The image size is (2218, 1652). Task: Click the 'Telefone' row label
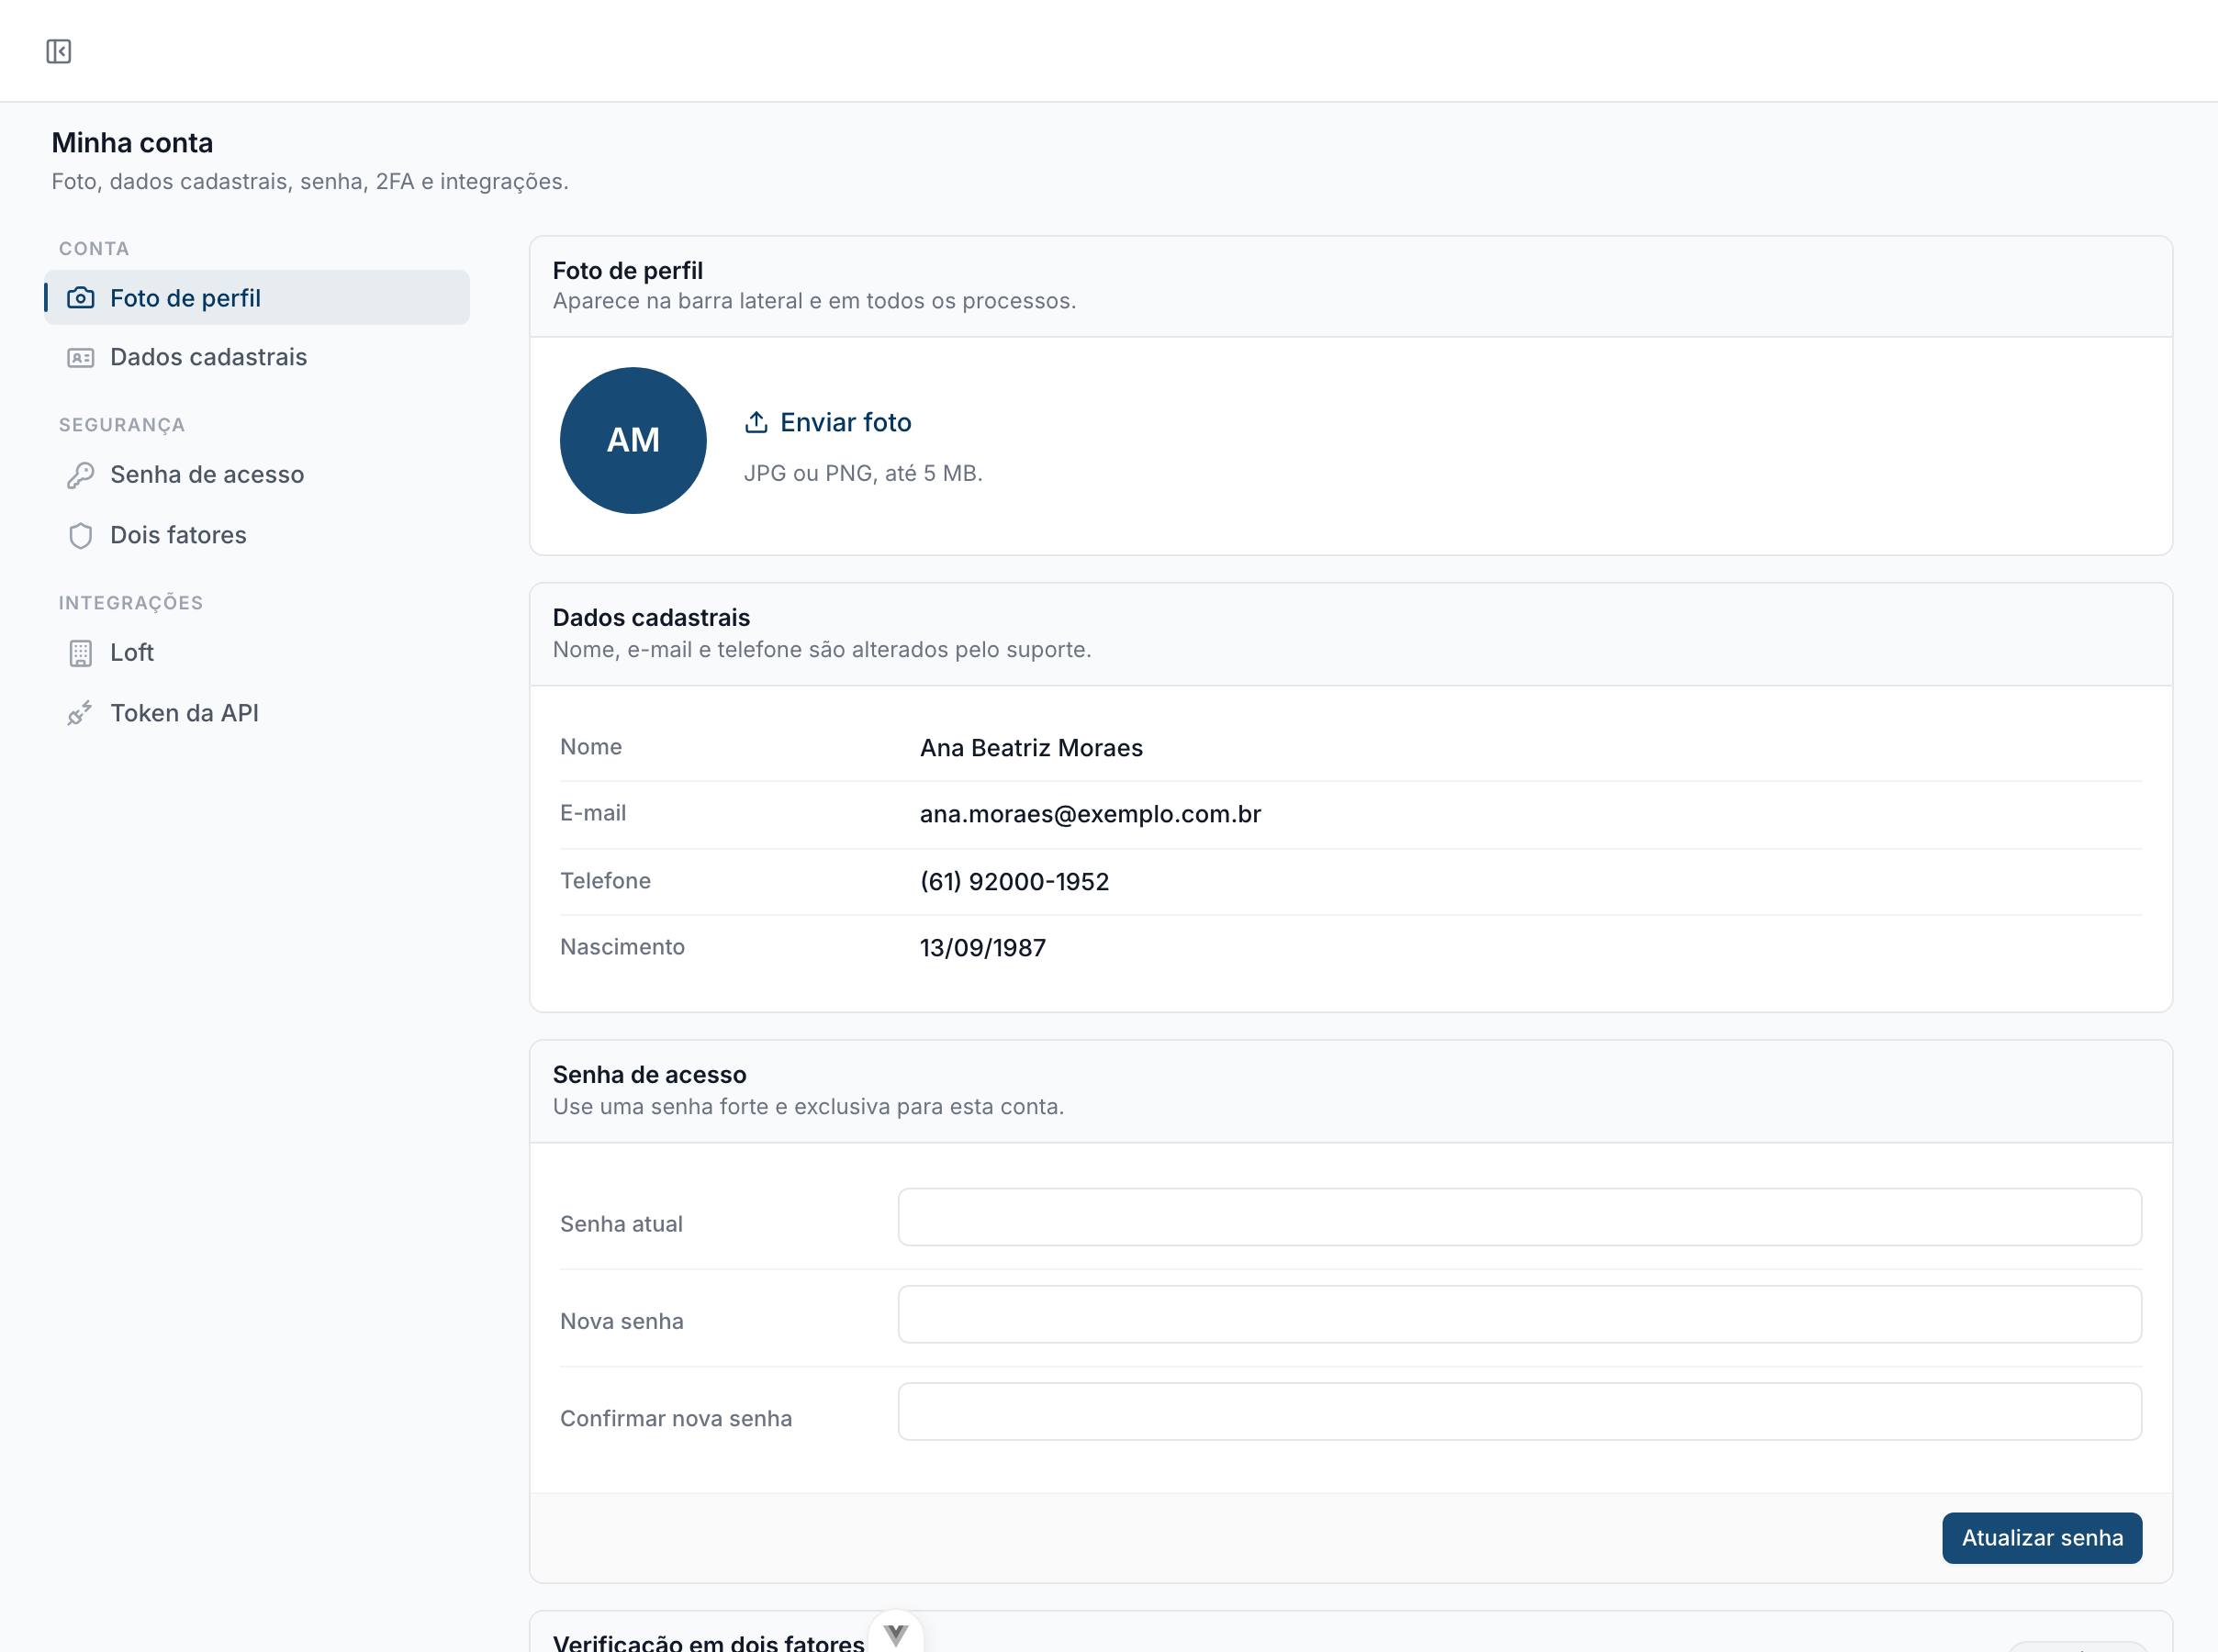point(605,881)
